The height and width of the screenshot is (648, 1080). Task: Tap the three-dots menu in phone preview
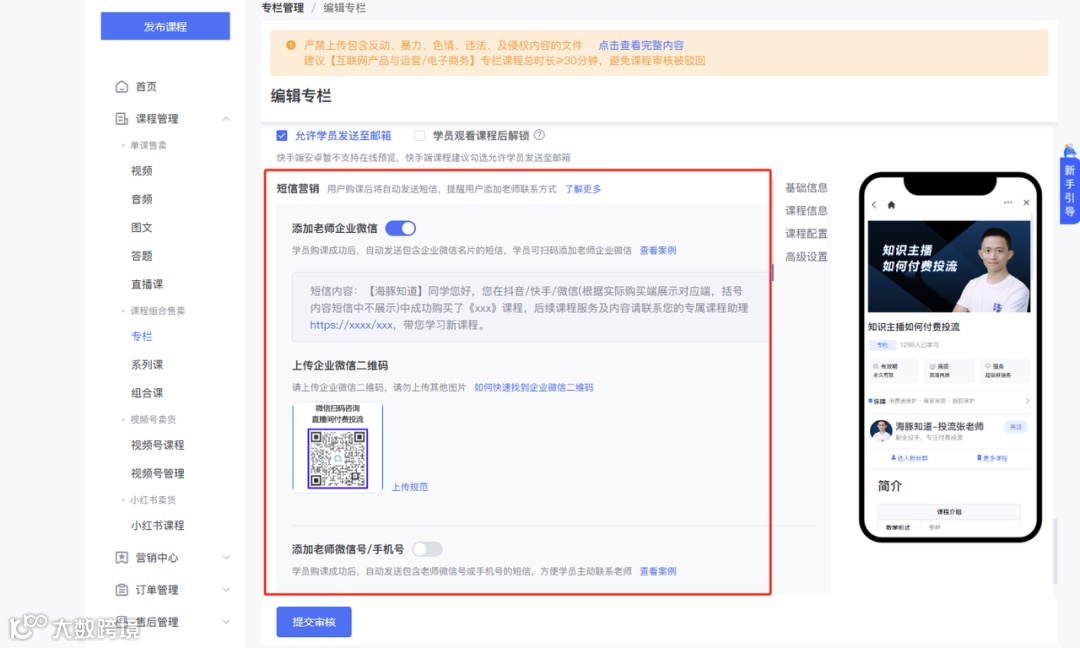pos(1008,202)
